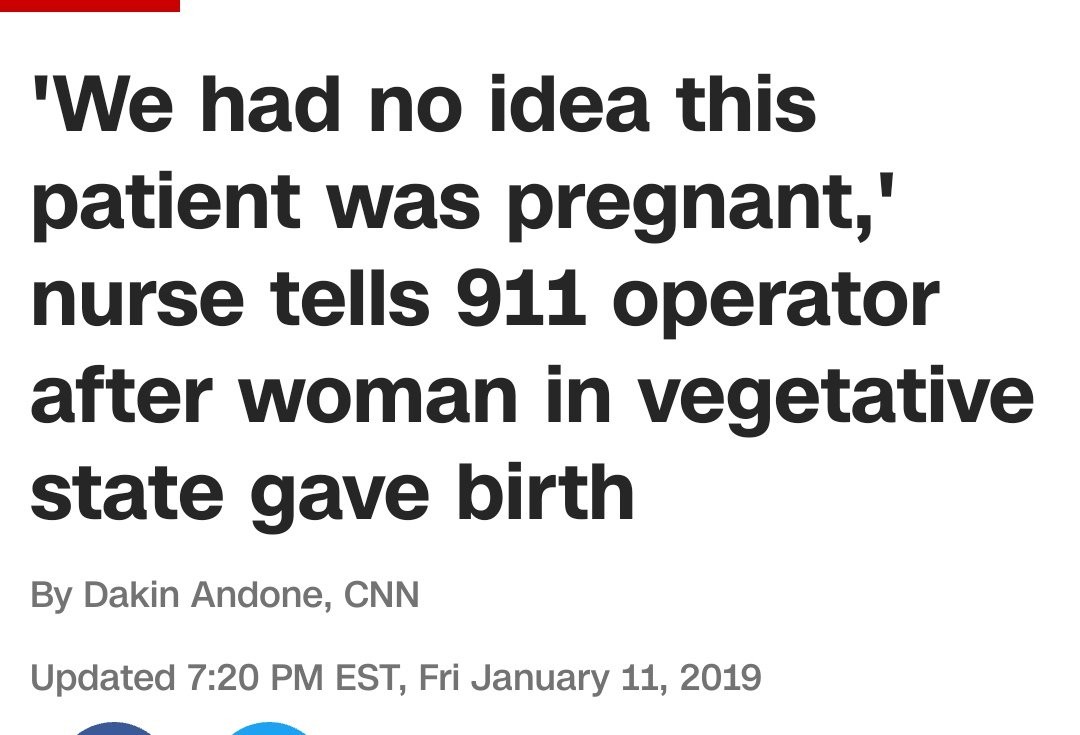Click headline text 'after woman in vegetative'
Viewport: 1080px width, 735px height.
pyautogui.click(x=532, y=398)
